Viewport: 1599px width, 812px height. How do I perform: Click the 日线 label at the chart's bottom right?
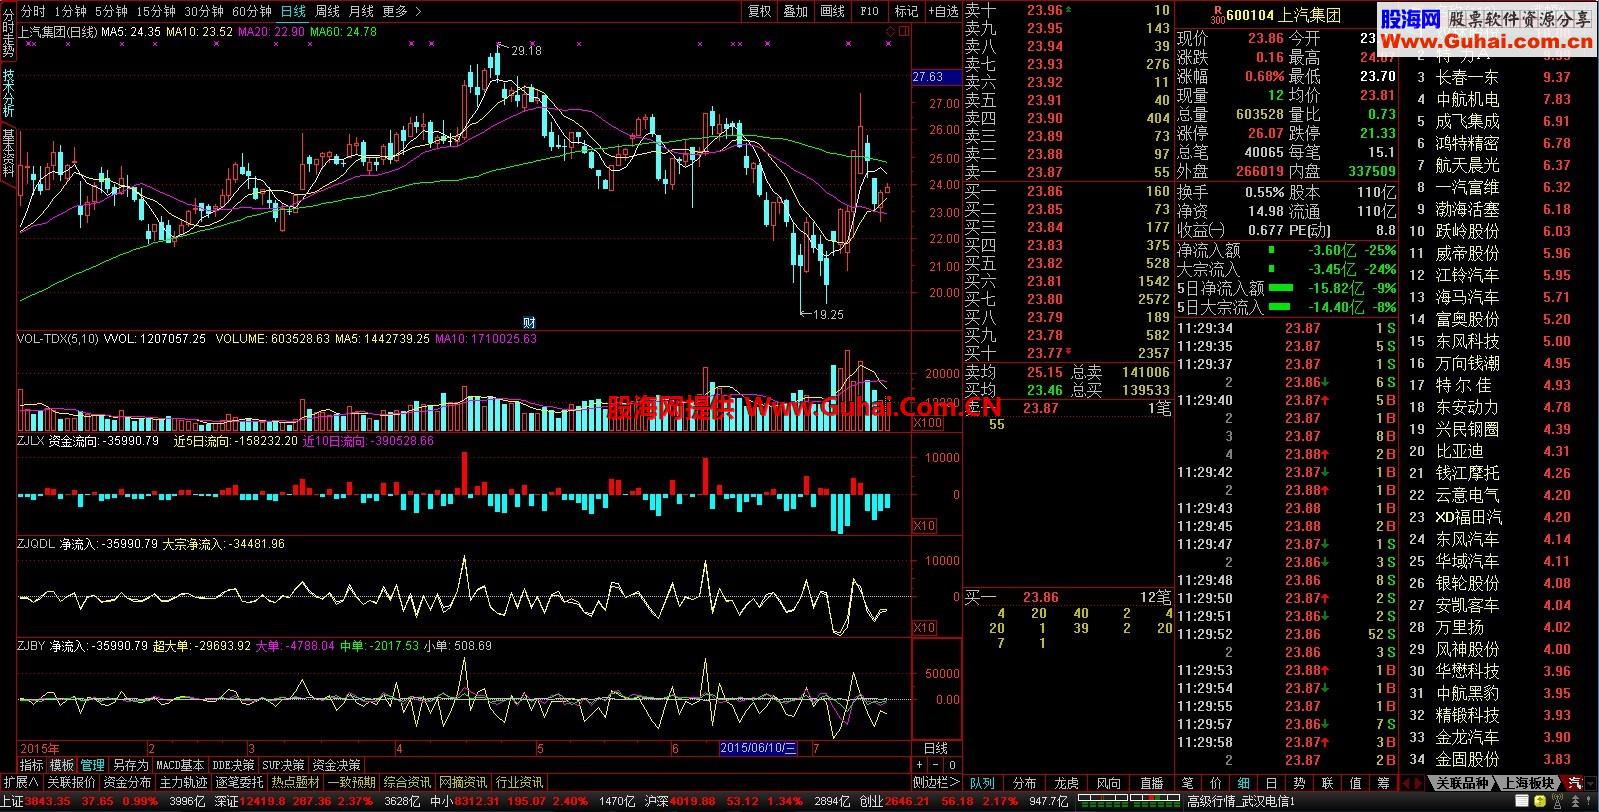click(x=936, y=748)
